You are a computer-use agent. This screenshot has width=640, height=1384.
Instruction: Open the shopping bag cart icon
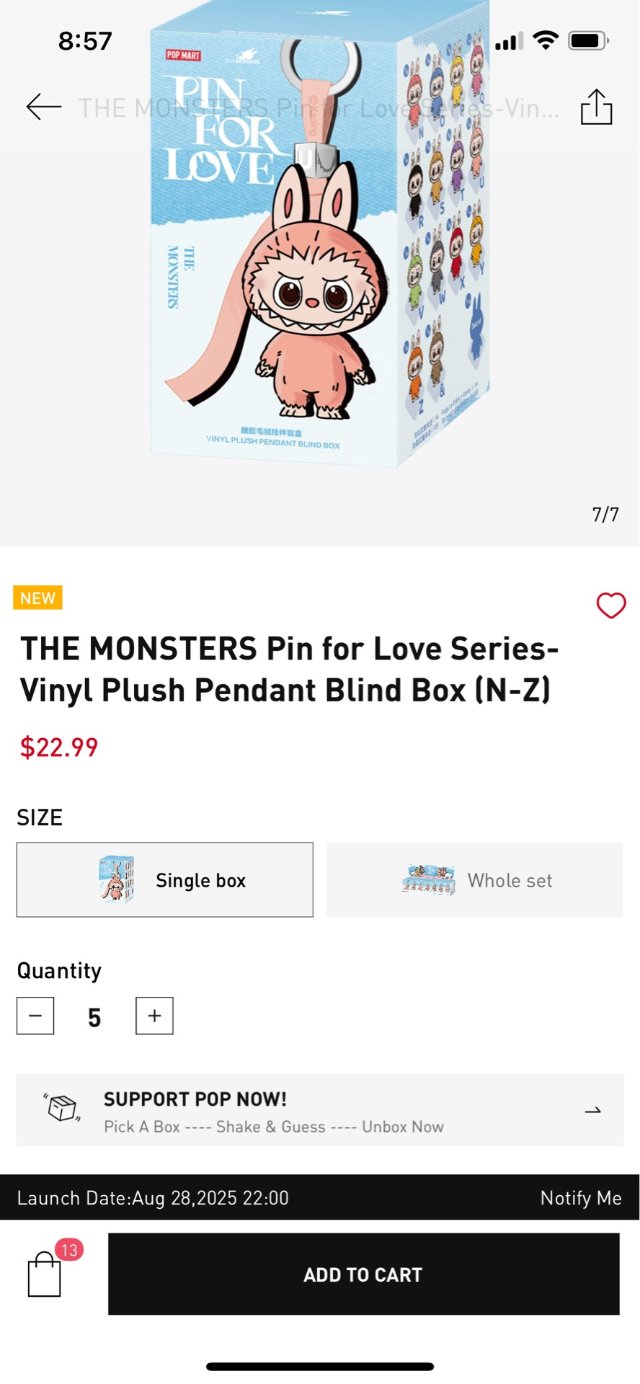[x=44, y=1276]
